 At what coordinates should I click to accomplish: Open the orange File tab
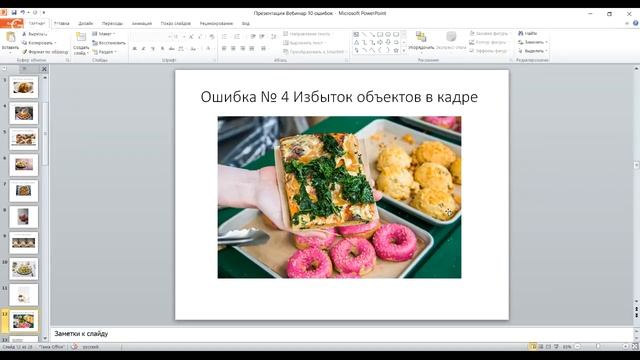click(x=12, y=23)
